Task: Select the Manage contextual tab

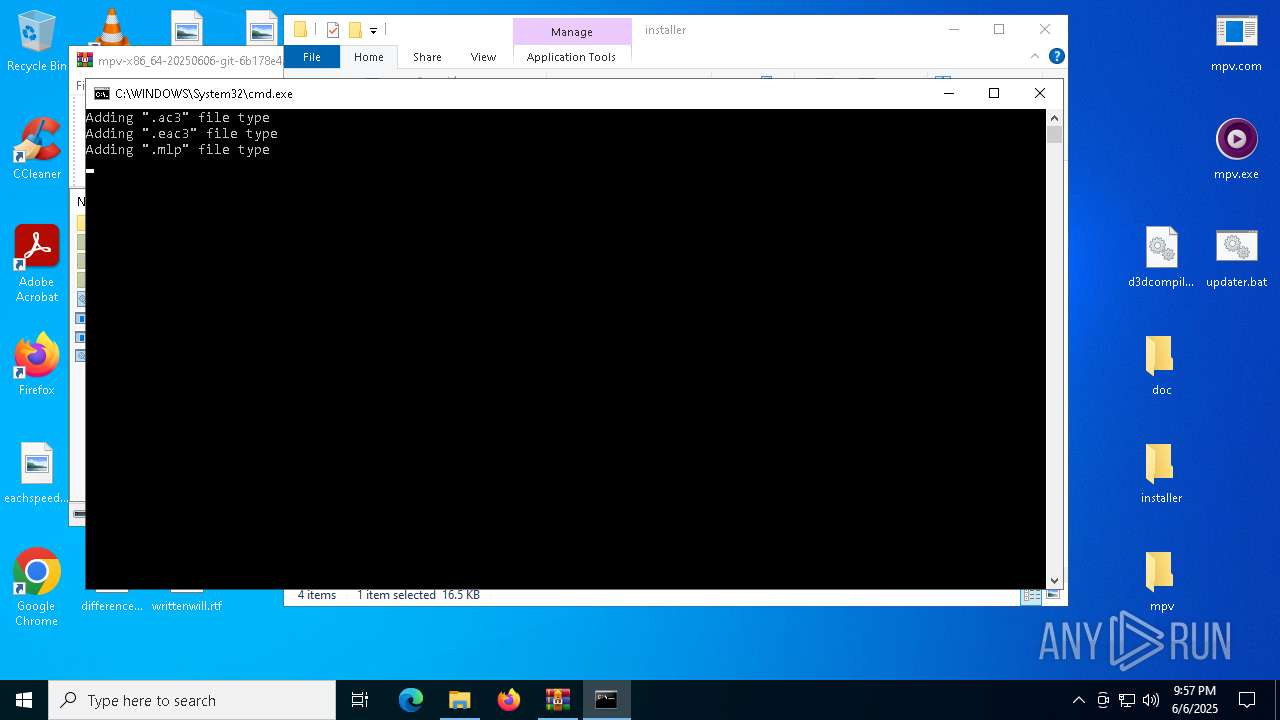Action: coord(572,31)
